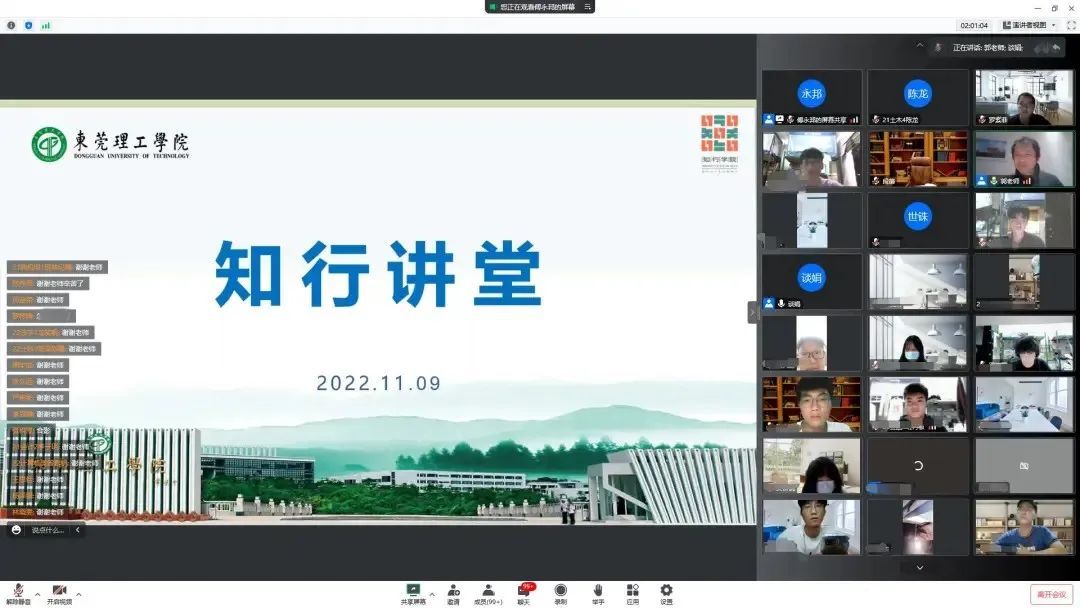Screen dimensions: 1080x608
Task: Open the members list (99+)
Action: tap(488, 592)
